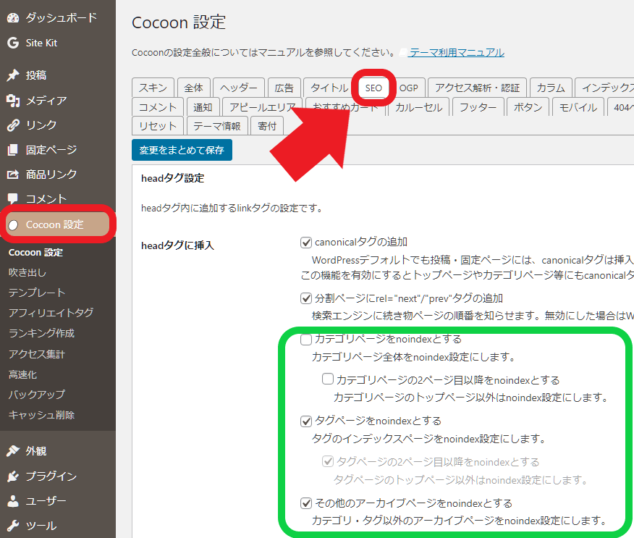This screenshot has width=634, height=538.
Task: Open the Dashboard gauge icon
Action: (x=13, y=18)
